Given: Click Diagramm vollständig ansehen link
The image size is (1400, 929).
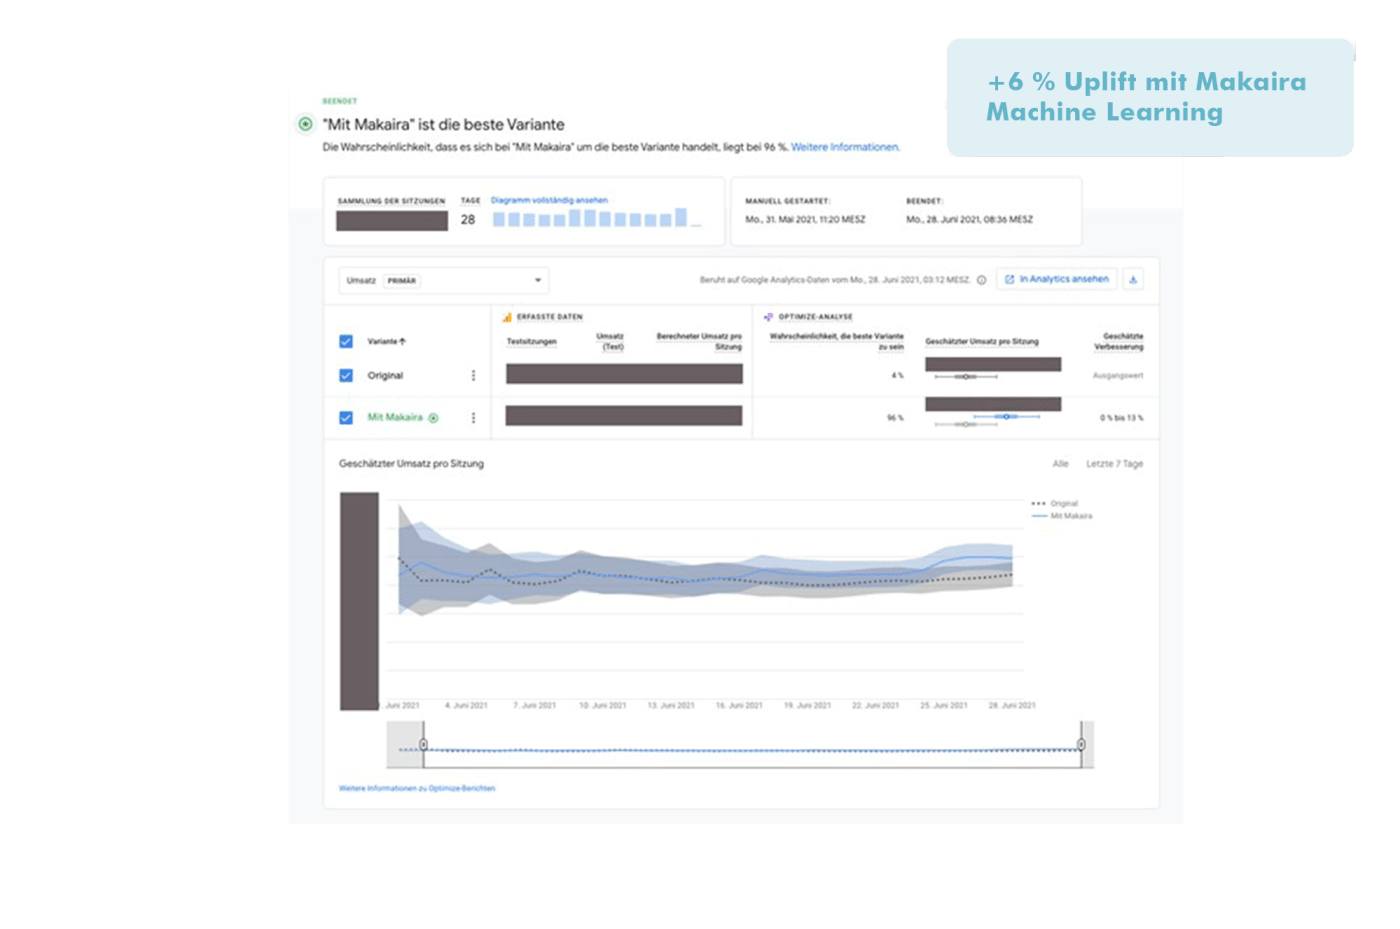Looking at the screenshot, I should pos(549,200).
